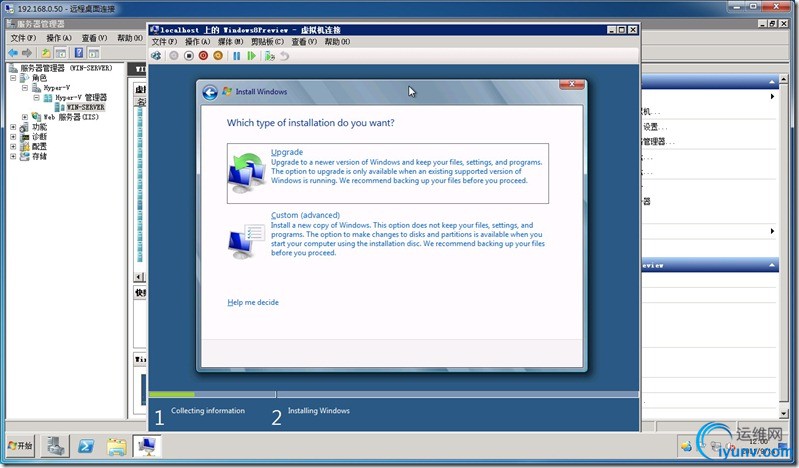Open Server Manager from taskbar

point(55,446)
